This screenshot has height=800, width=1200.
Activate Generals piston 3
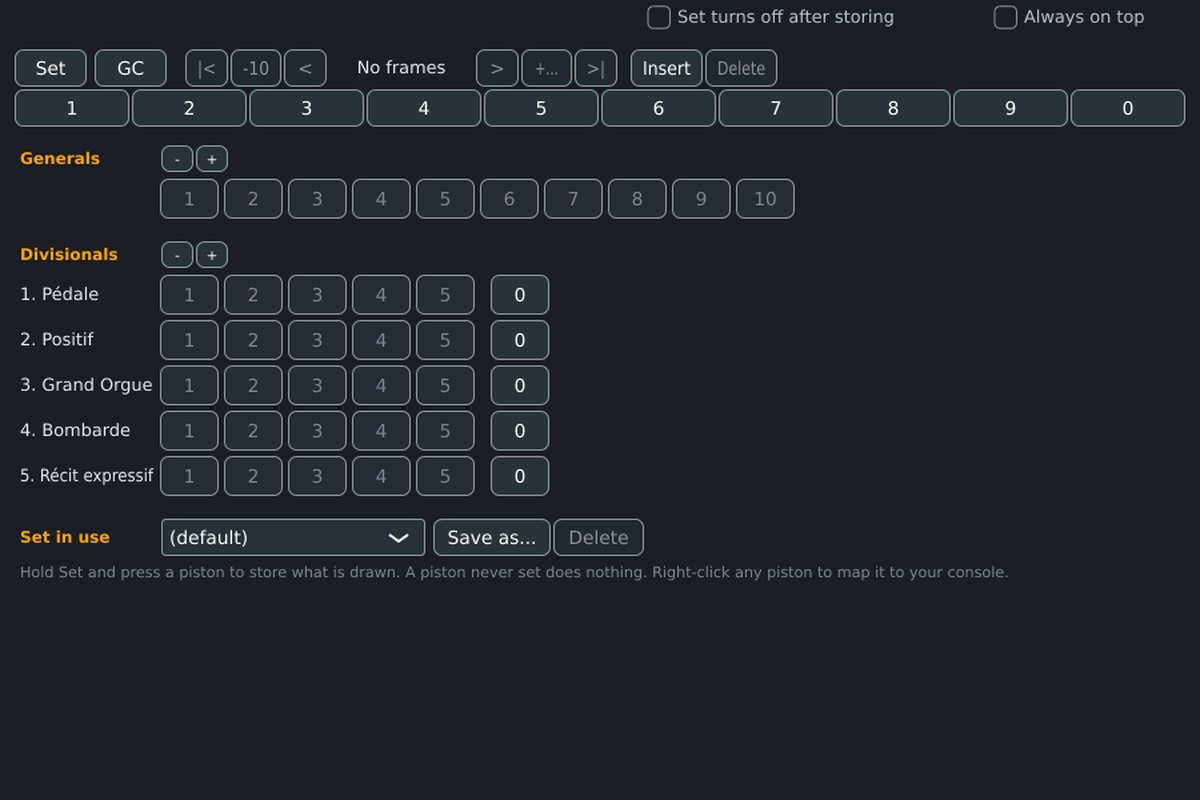pos(317,199)
